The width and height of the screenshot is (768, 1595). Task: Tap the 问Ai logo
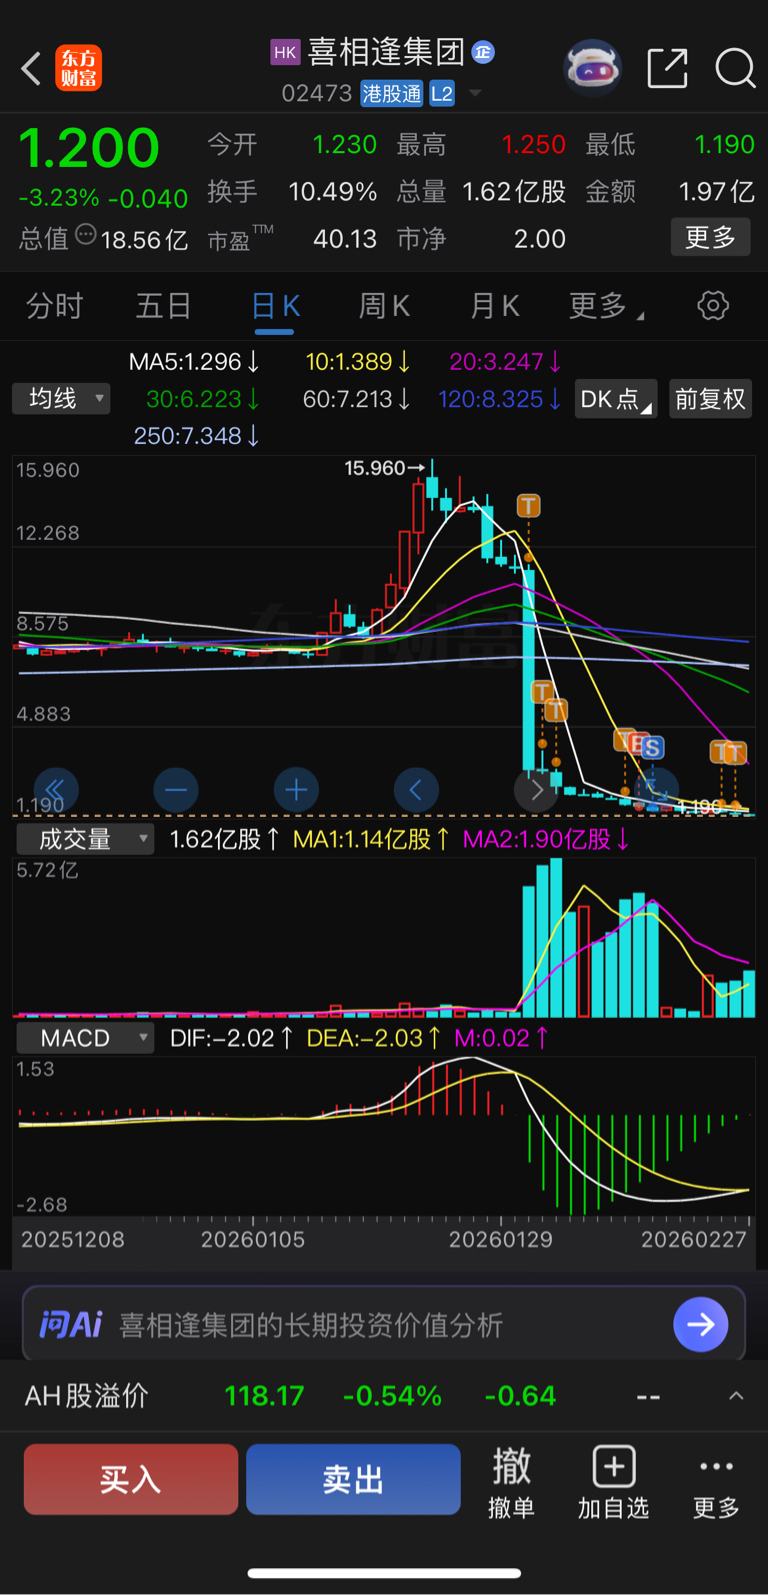[x=71, y=1325]
